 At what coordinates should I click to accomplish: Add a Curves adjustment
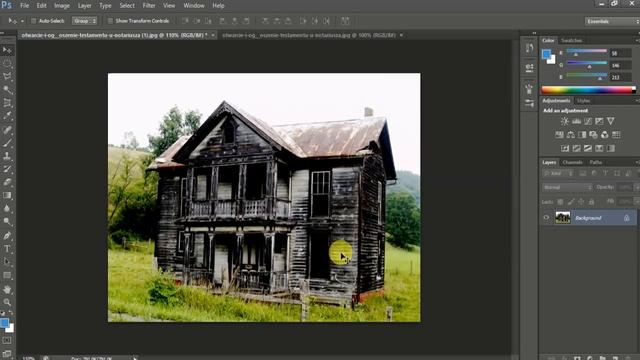[587, 121]
